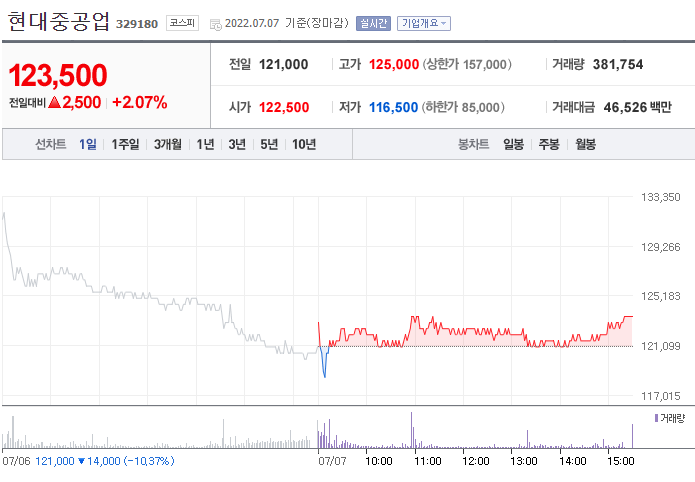Viewport: 695px width, 482px height.
Task: Open the 일봉 candlestick chart
Action: [x=514, y=144]
